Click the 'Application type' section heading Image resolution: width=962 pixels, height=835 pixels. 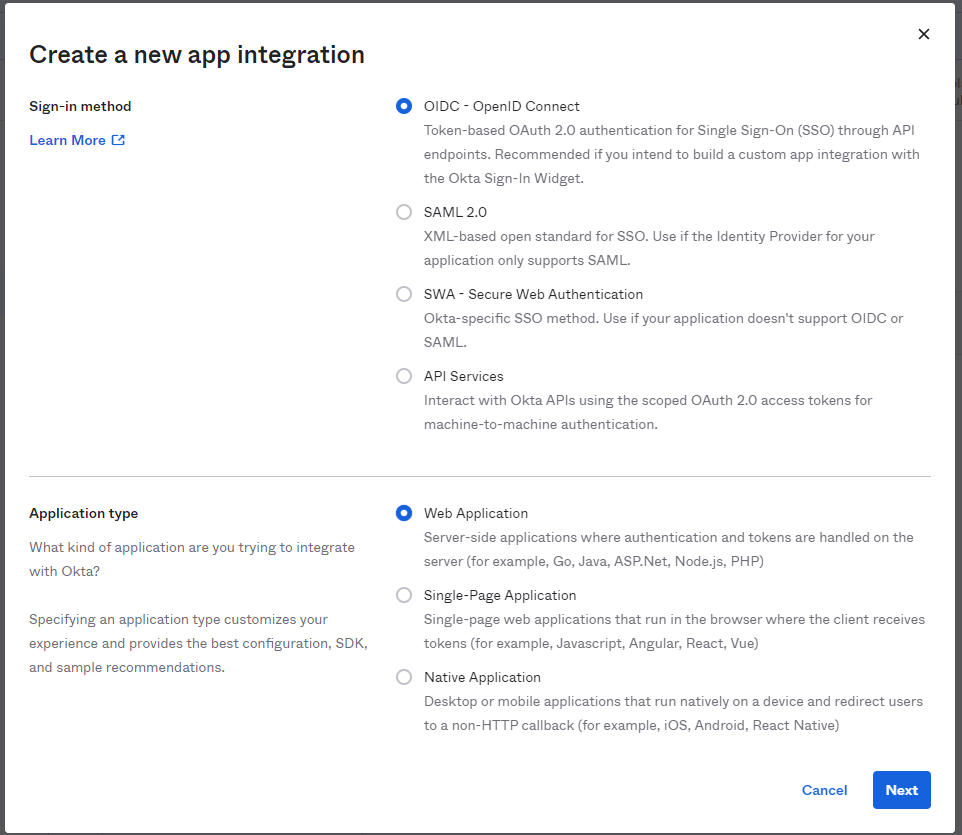(x=84, y=513)
